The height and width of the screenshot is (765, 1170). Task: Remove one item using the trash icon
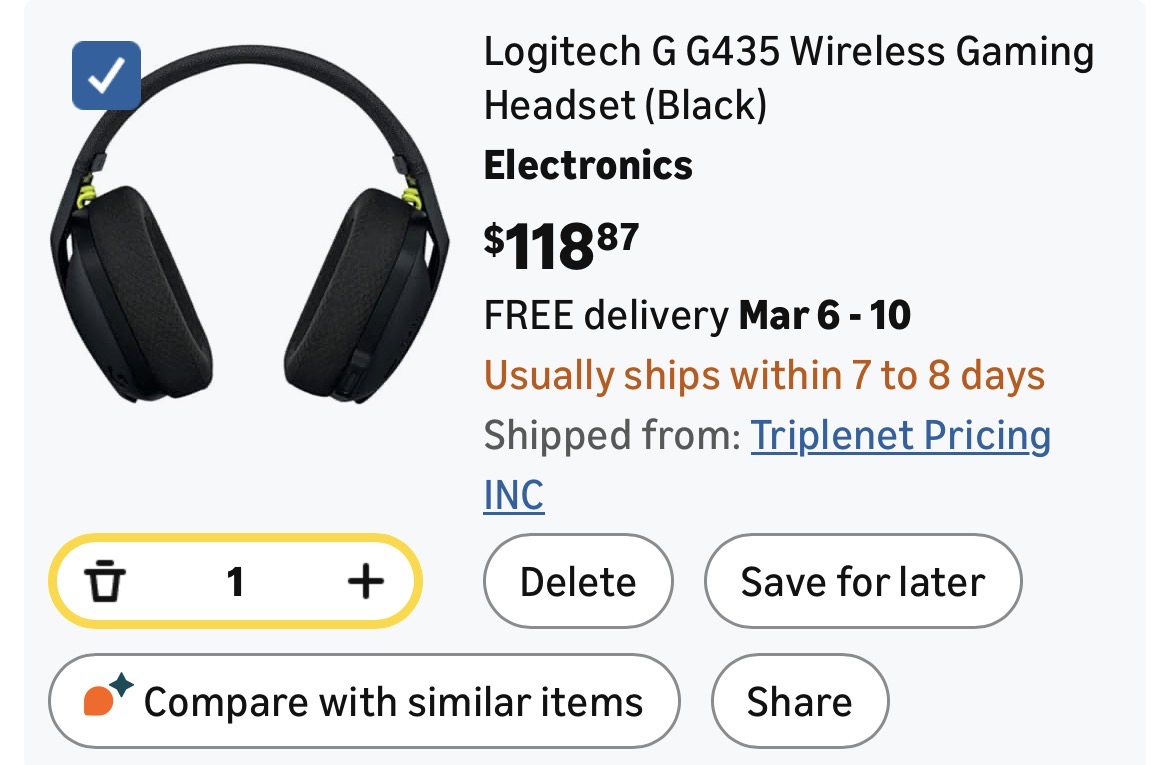[105, 581]
